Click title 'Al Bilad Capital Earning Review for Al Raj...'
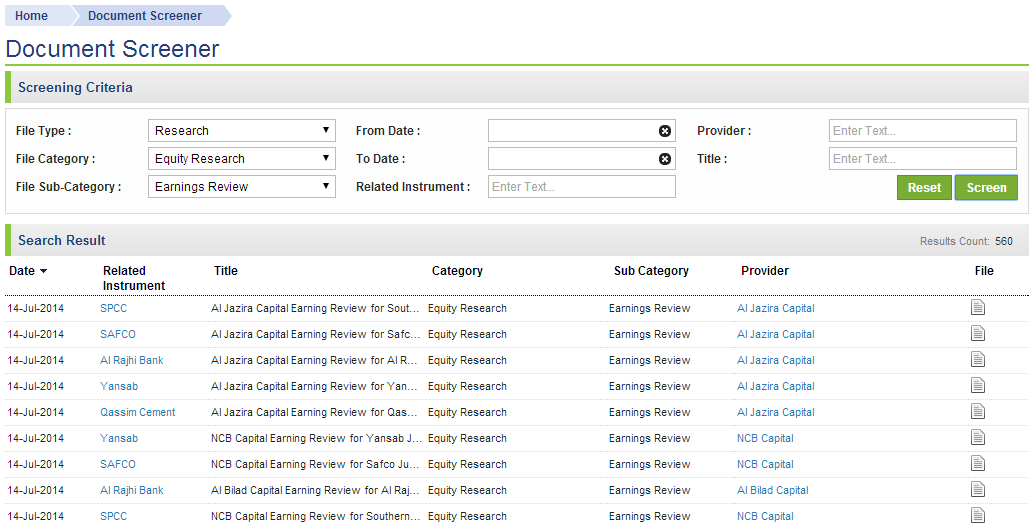The width and height of the screenshot is (1034, 529). pyautogui.click(x=315, y=490)
